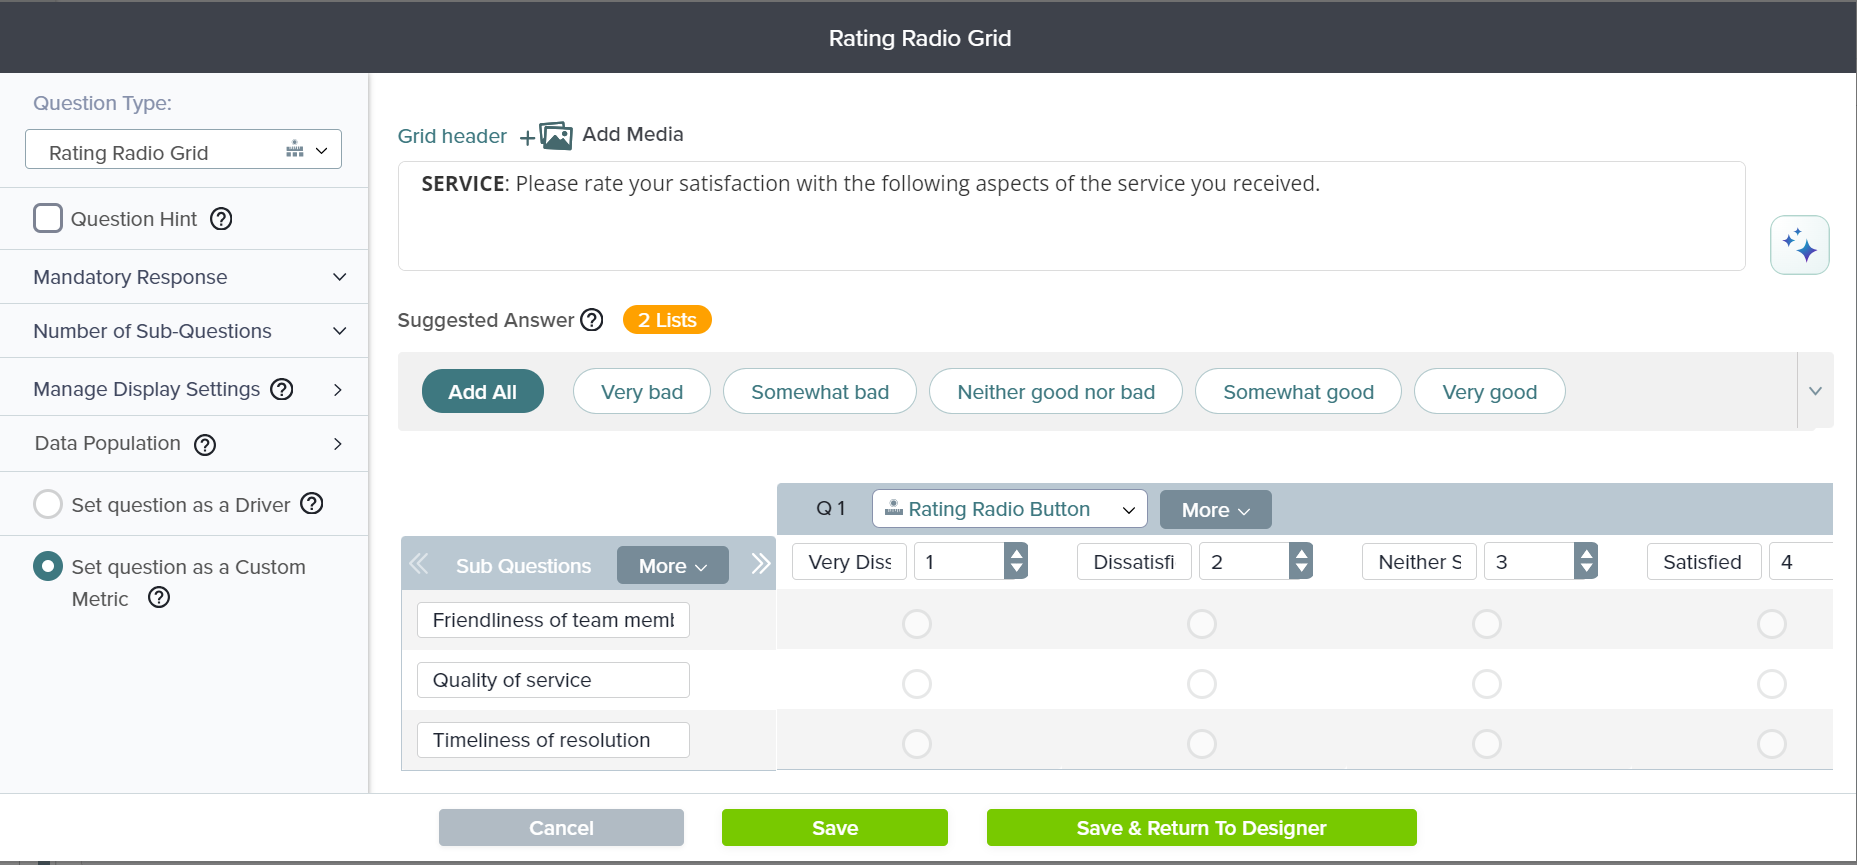Image resolution: width=1857 pixels, height=865 pixels.
Task: Select Set question as a Driver radio
Action: tap(48, 504)
